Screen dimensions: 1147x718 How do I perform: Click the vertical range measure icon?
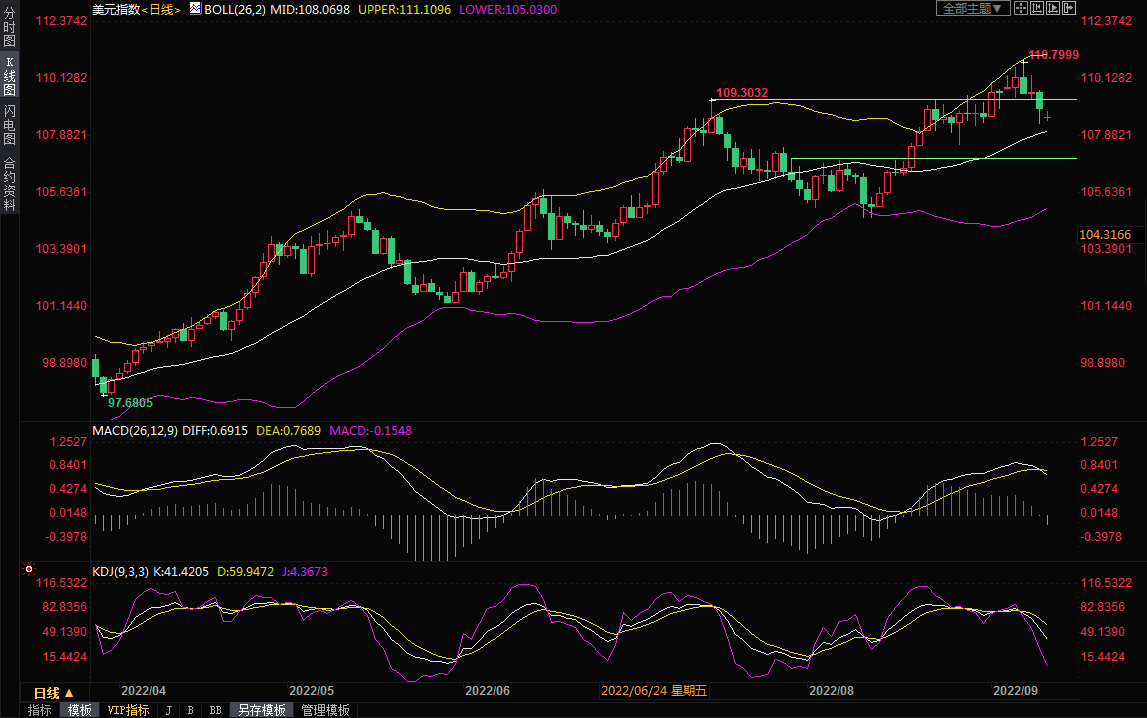click(1037, 8)
